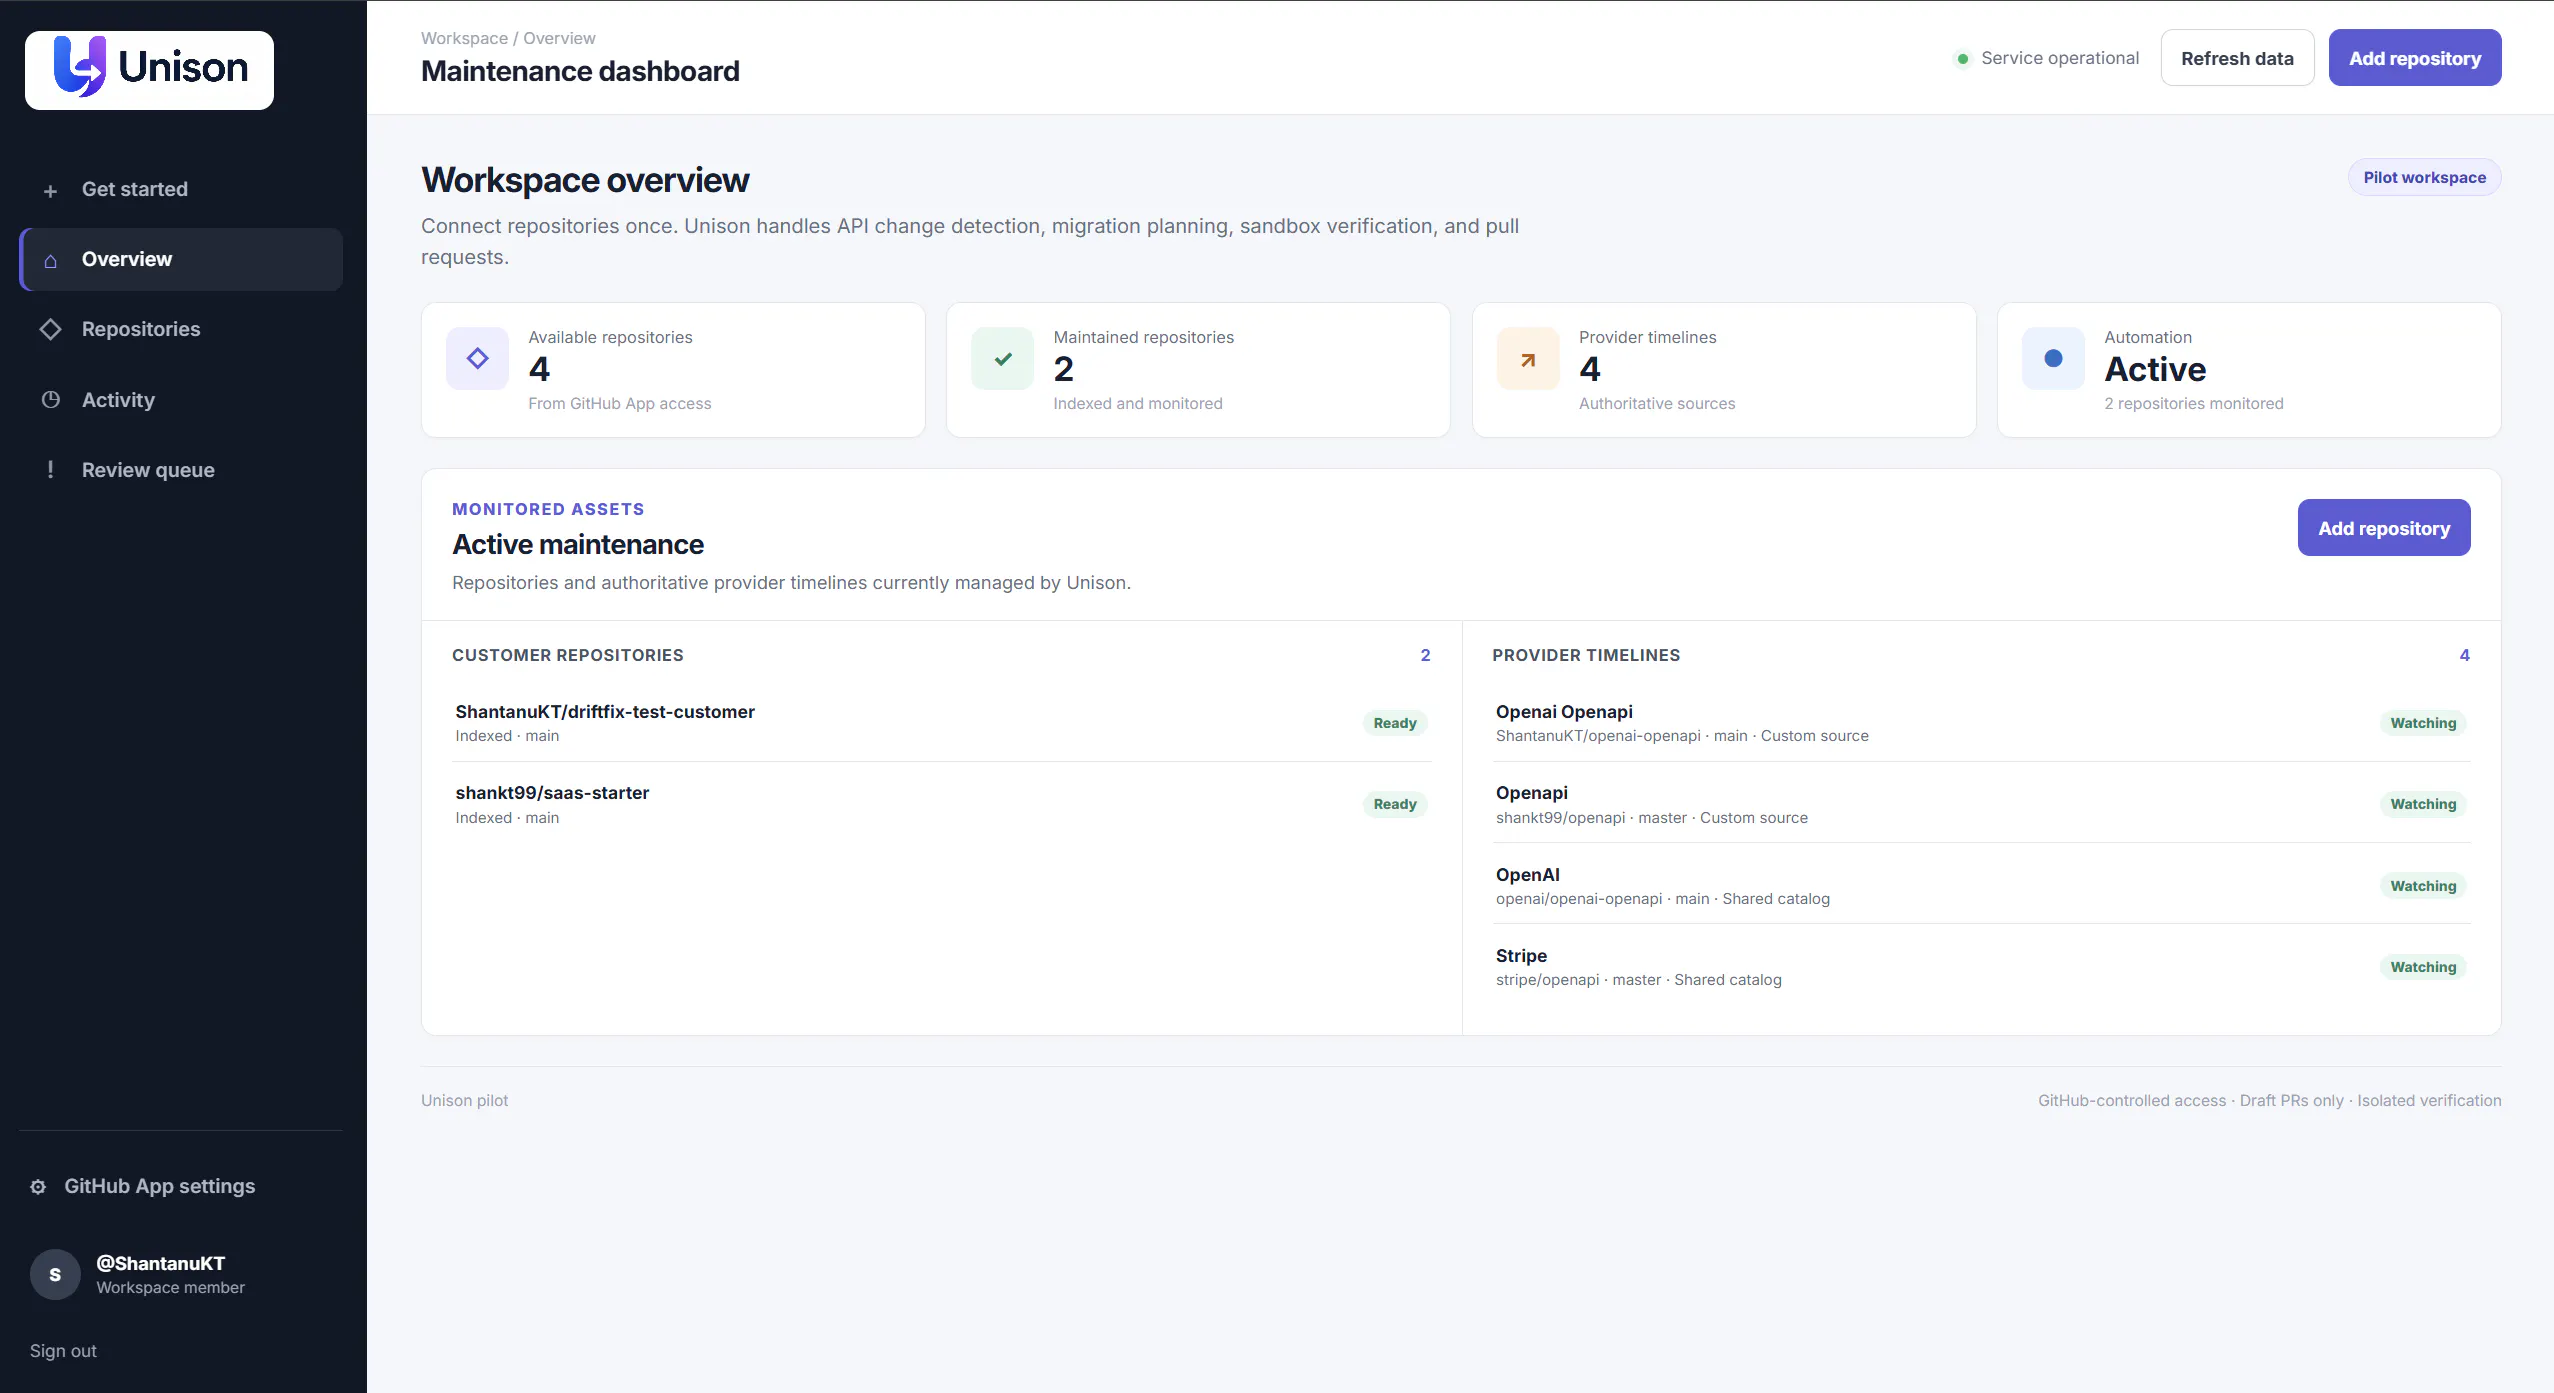Go to Repositories in the sidebar

(x=181, y=329)
